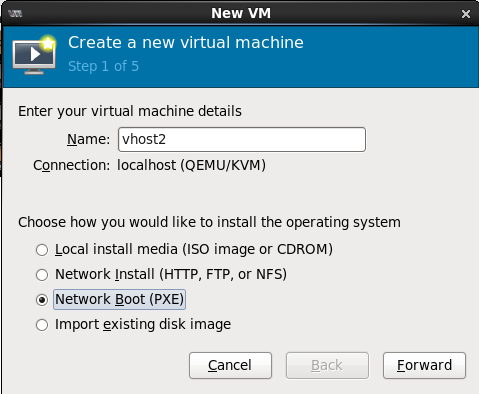Click 'Enter your virtual machine details' text
This screenshot has height=394, width=479.
click(130, 111)
